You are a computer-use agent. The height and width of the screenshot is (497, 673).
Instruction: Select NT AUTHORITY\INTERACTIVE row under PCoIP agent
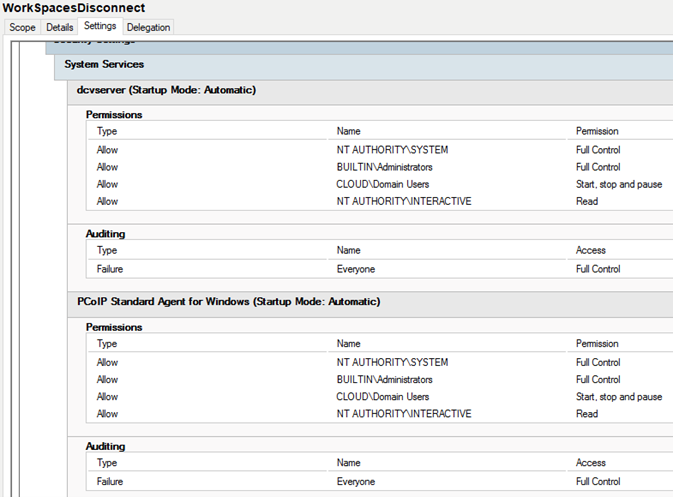(380, 414)
